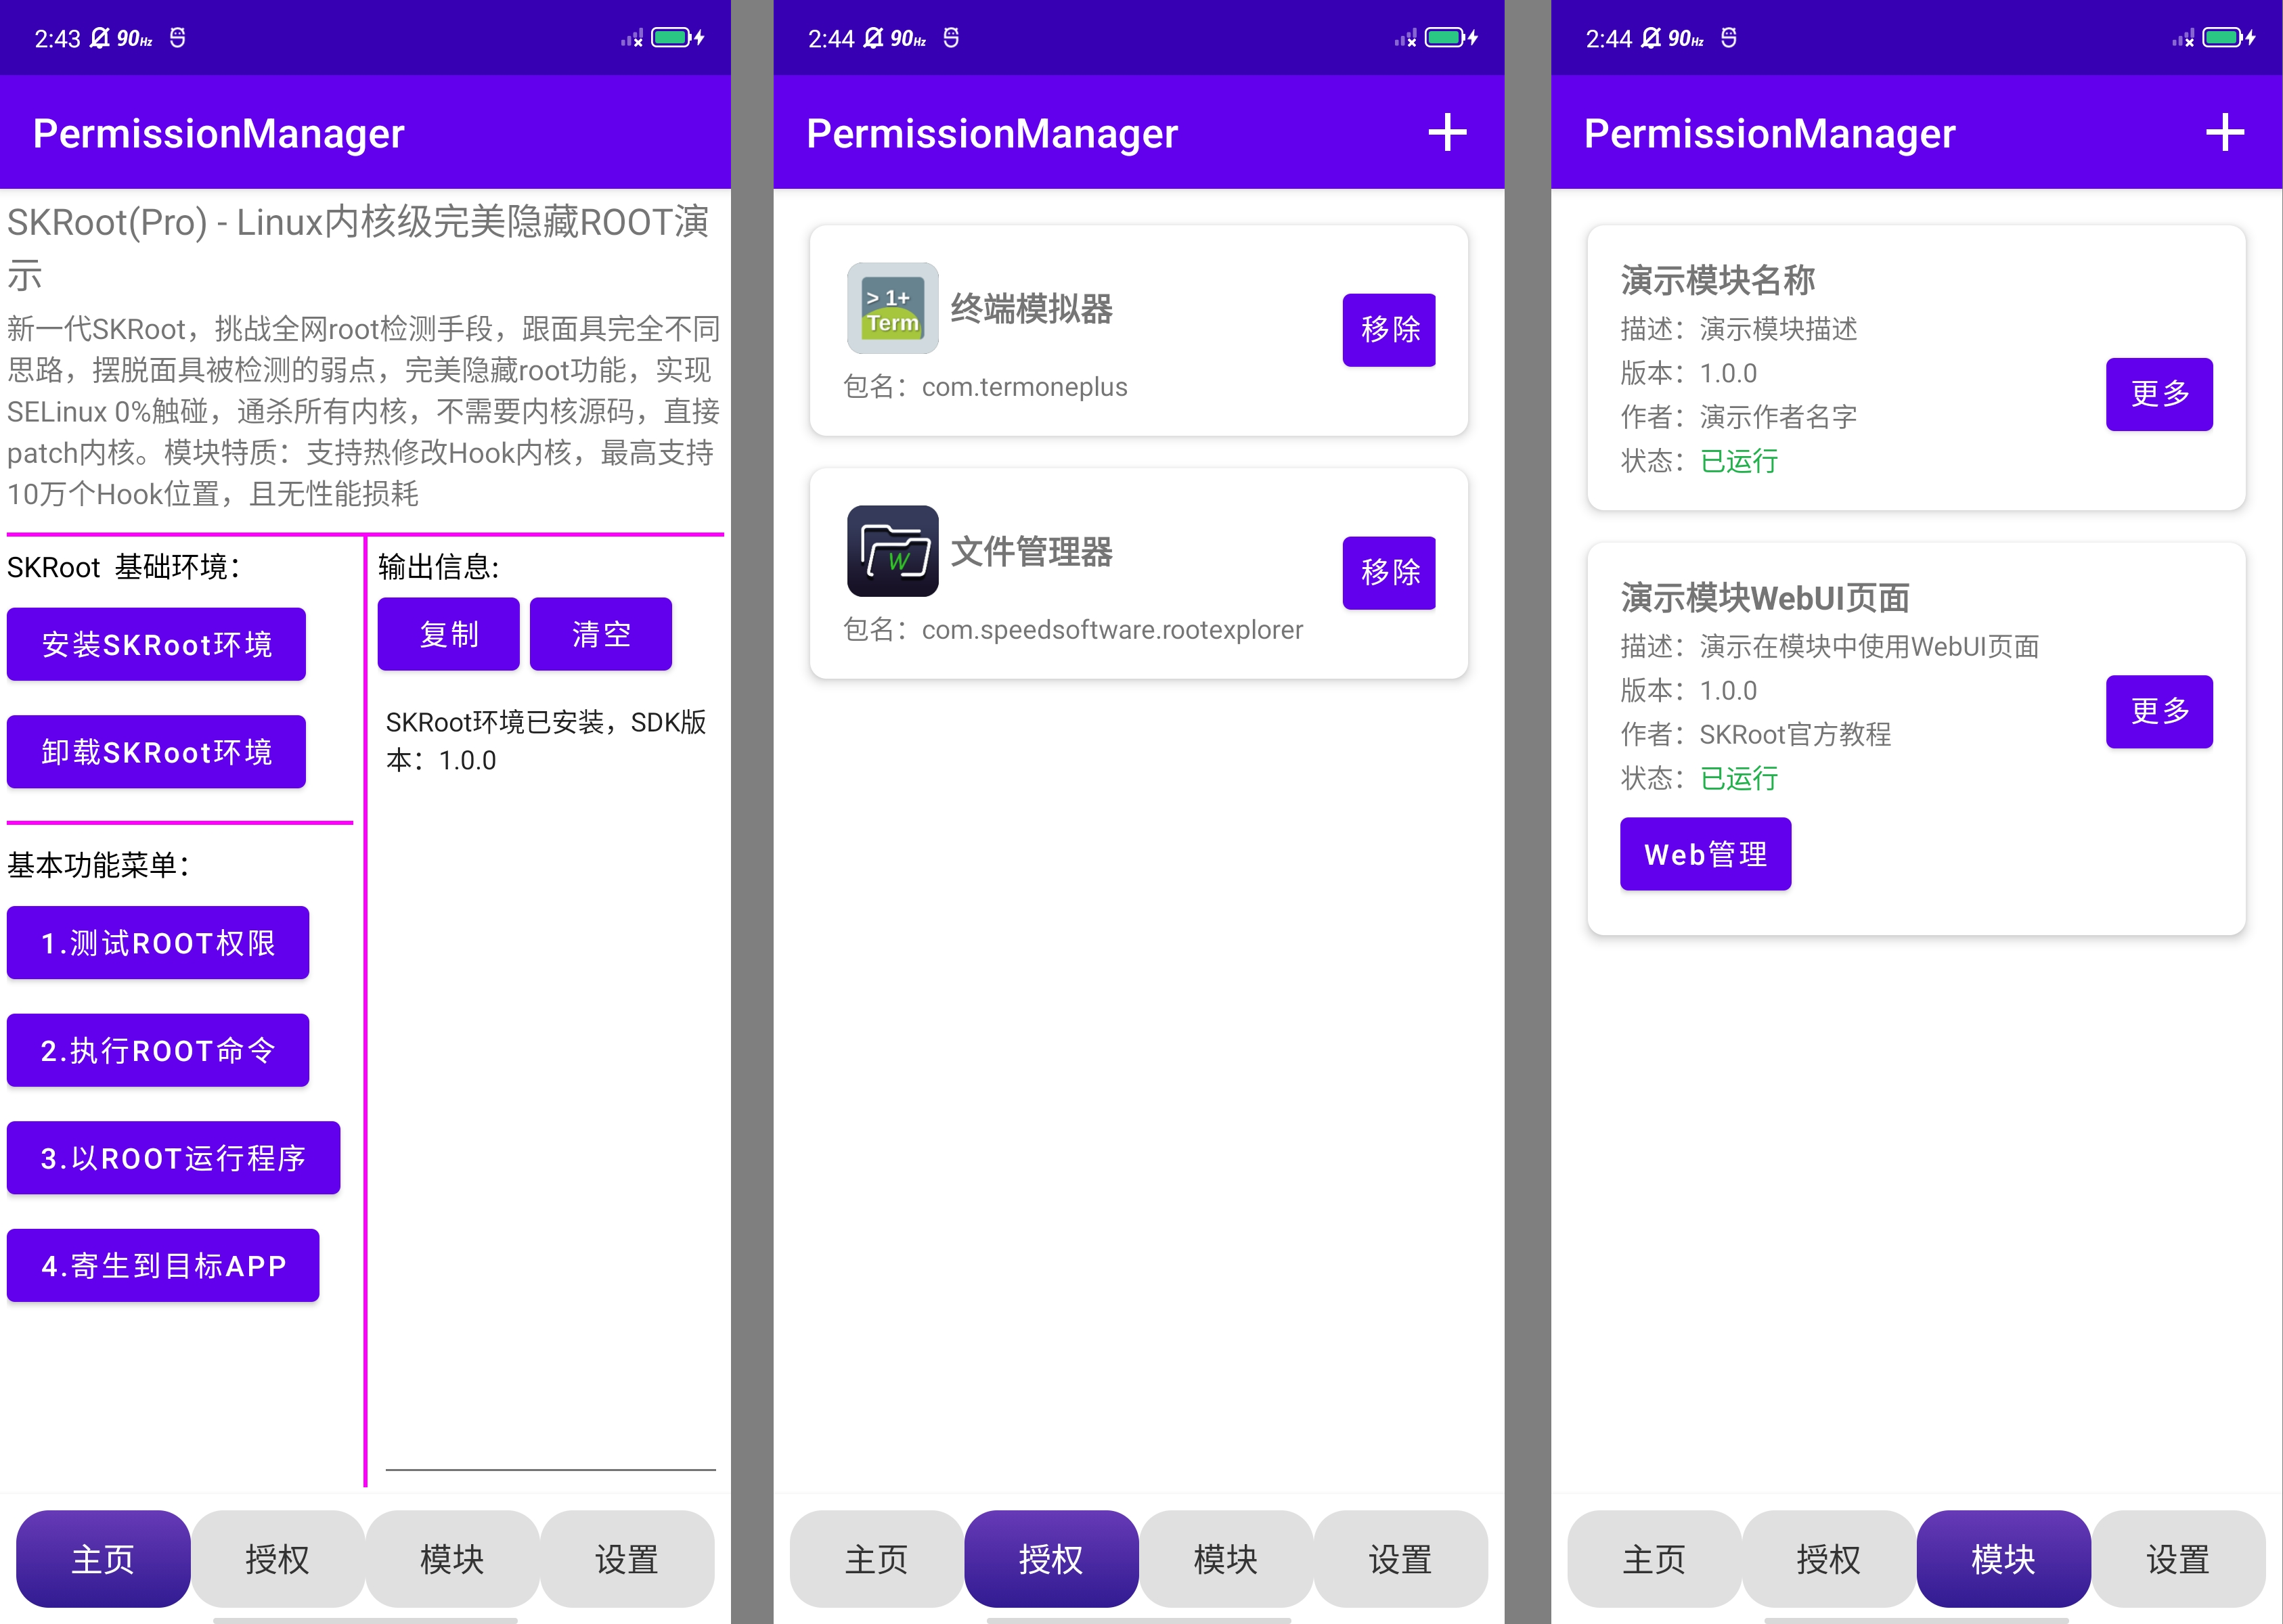Click the 清空 output button

click(600, 634)
